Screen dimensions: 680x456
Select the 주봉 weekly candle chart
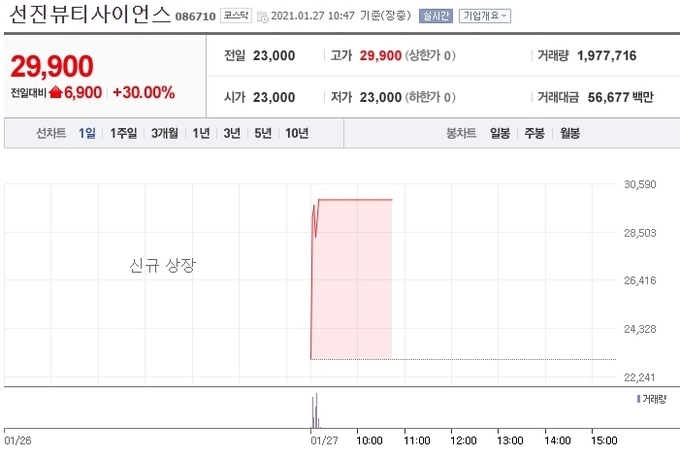[x=534, y=133]
